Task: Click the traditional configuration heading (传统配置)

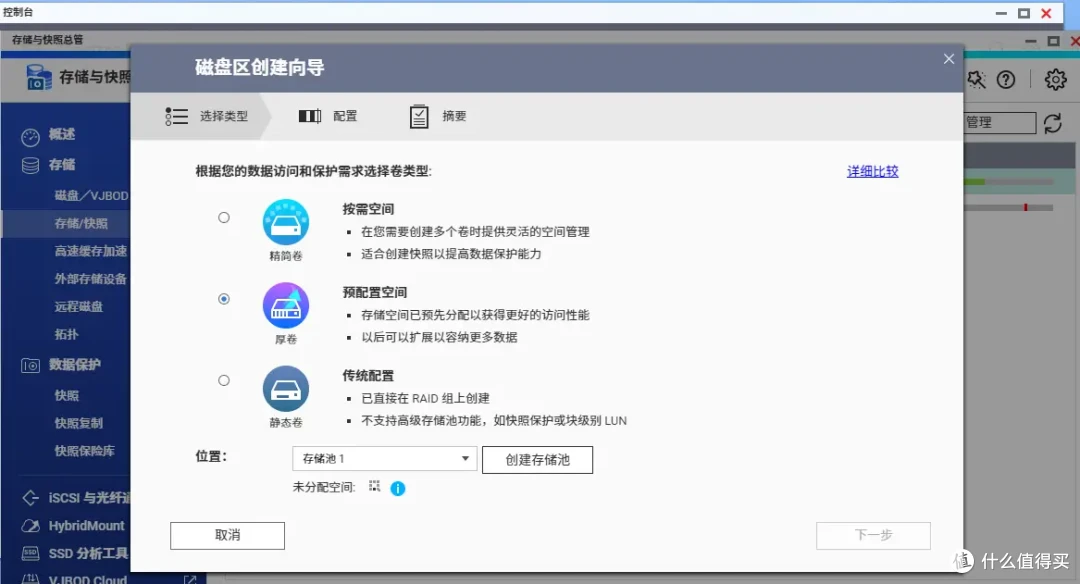Action: (368, 375)
